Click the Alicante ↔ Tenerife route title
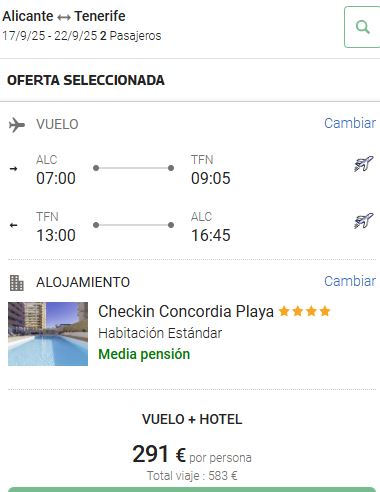This screenshot has height=492, width=380. [x=64, y=16]
